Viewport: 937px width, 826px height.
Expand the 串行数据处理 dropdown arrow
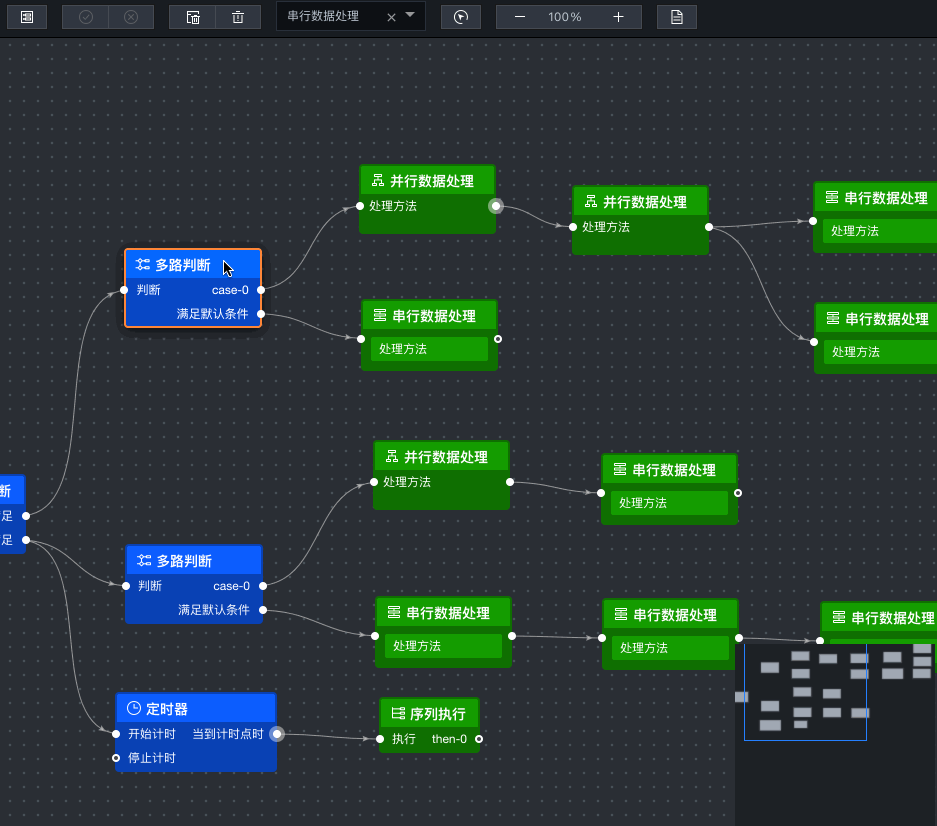coord(410,15)
